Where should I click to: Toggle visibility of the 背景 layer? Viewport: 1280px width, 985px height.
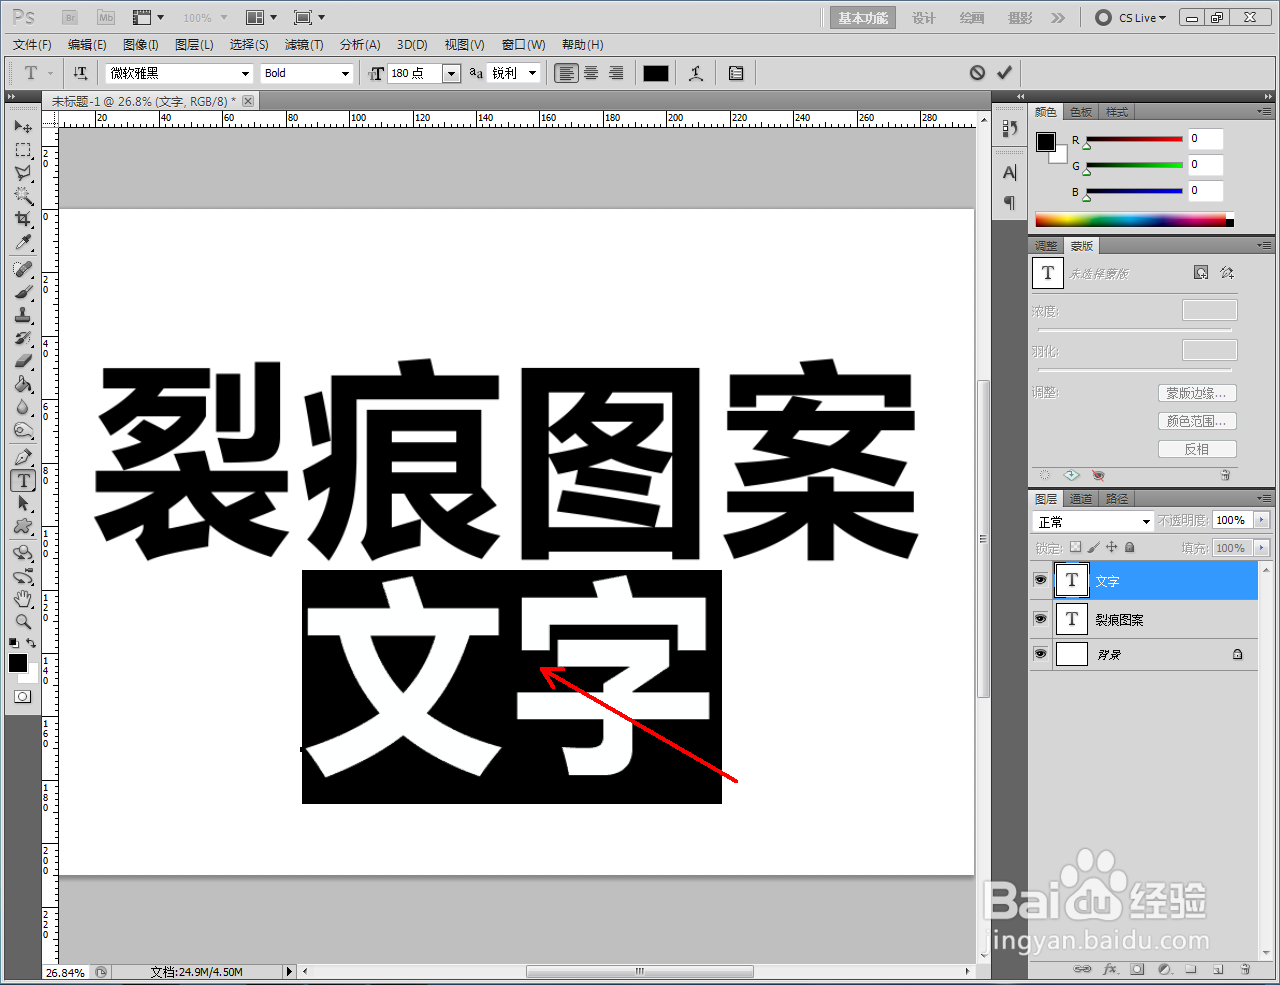[x=1040, y=654]
